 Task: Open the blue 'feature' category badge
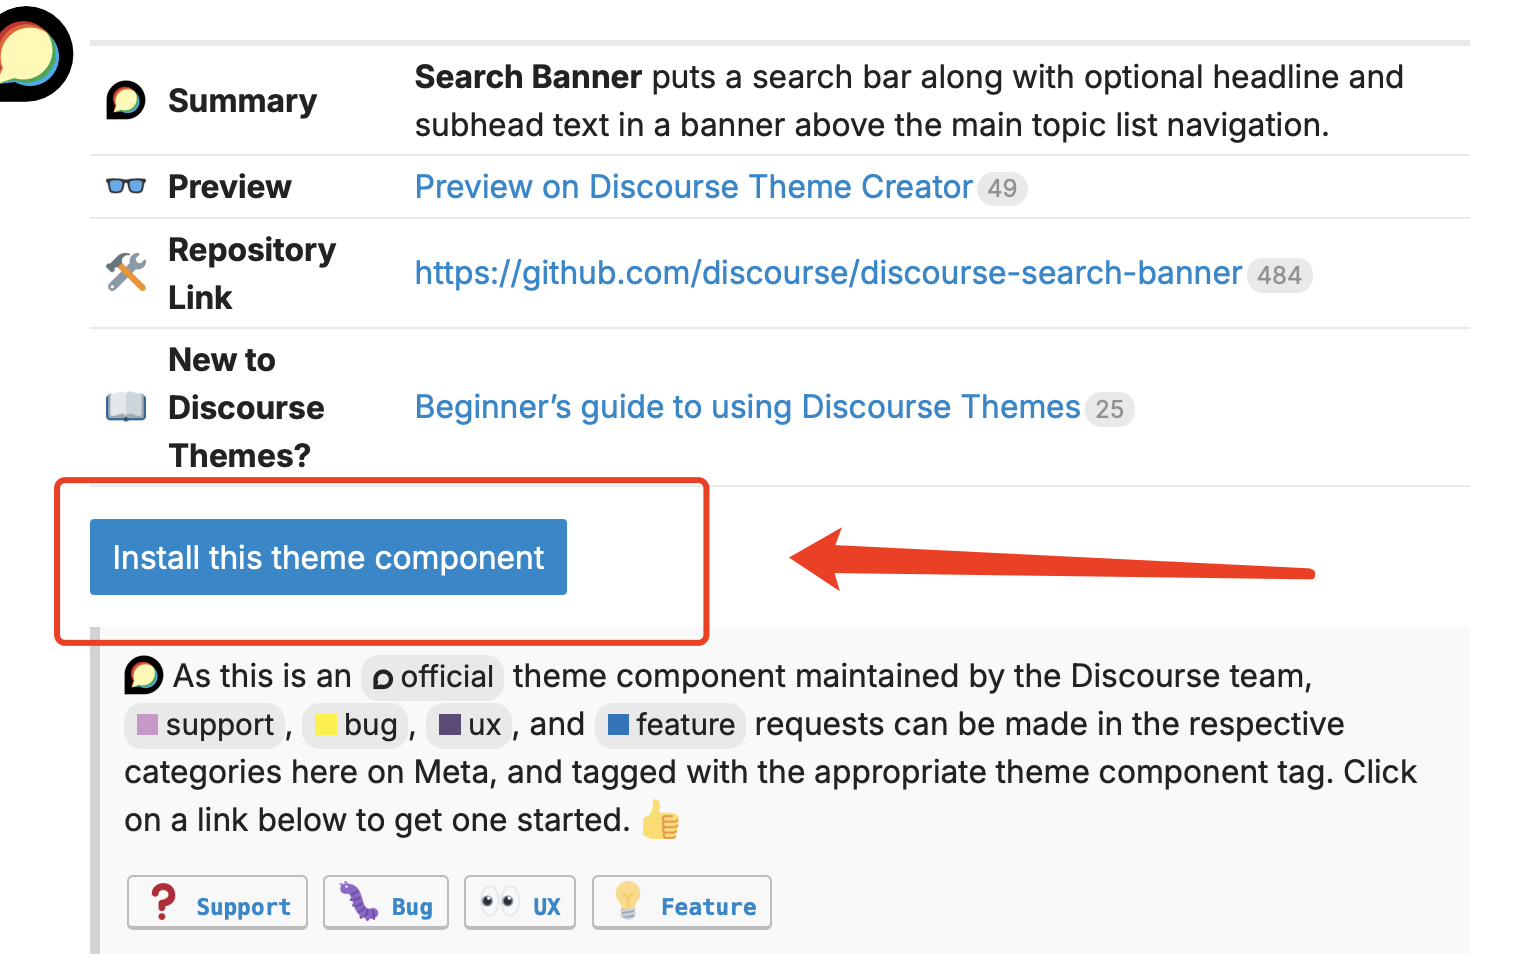tap(672, 725)
